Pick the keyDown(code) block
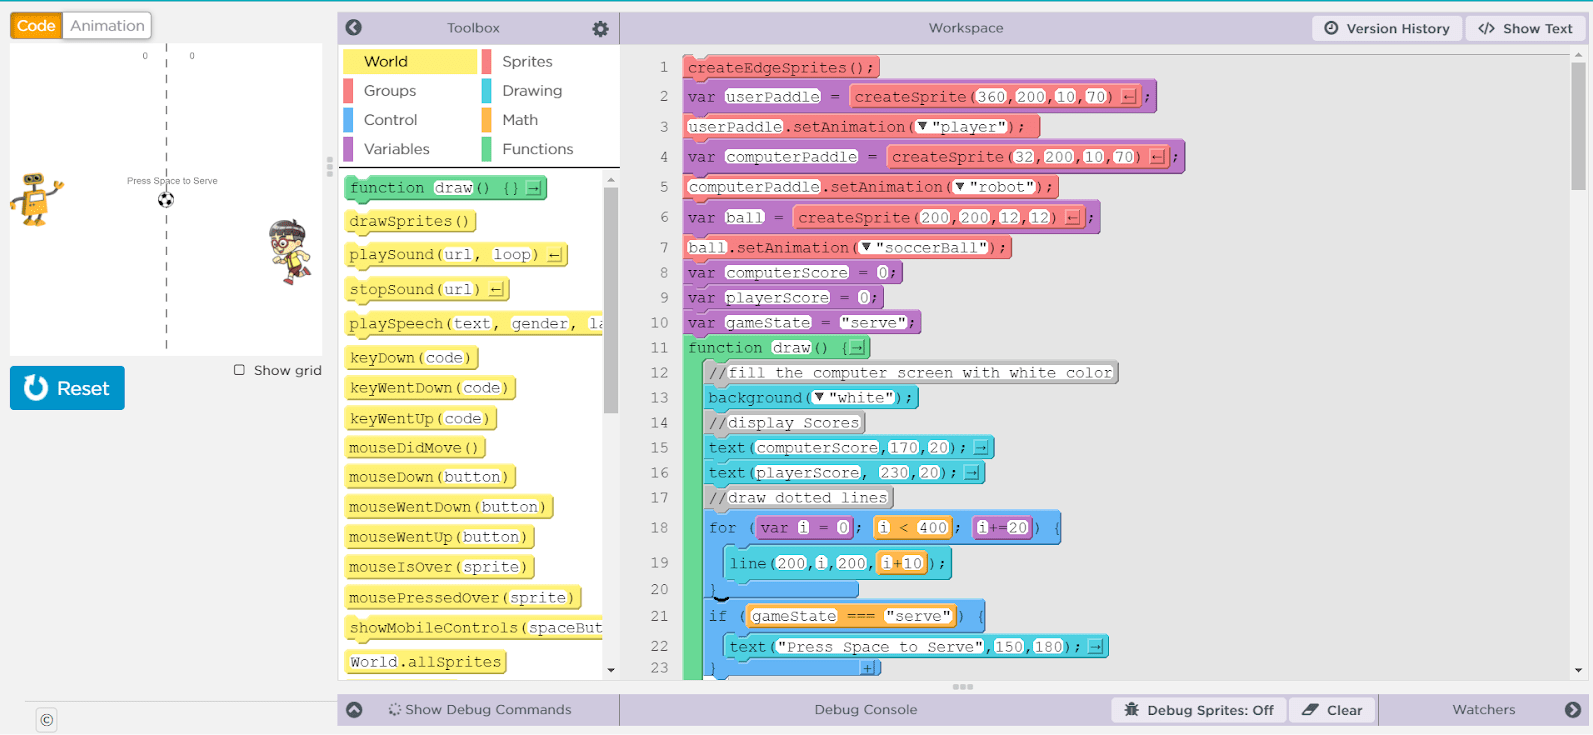 pyautogui.click(x=412, y=358)
